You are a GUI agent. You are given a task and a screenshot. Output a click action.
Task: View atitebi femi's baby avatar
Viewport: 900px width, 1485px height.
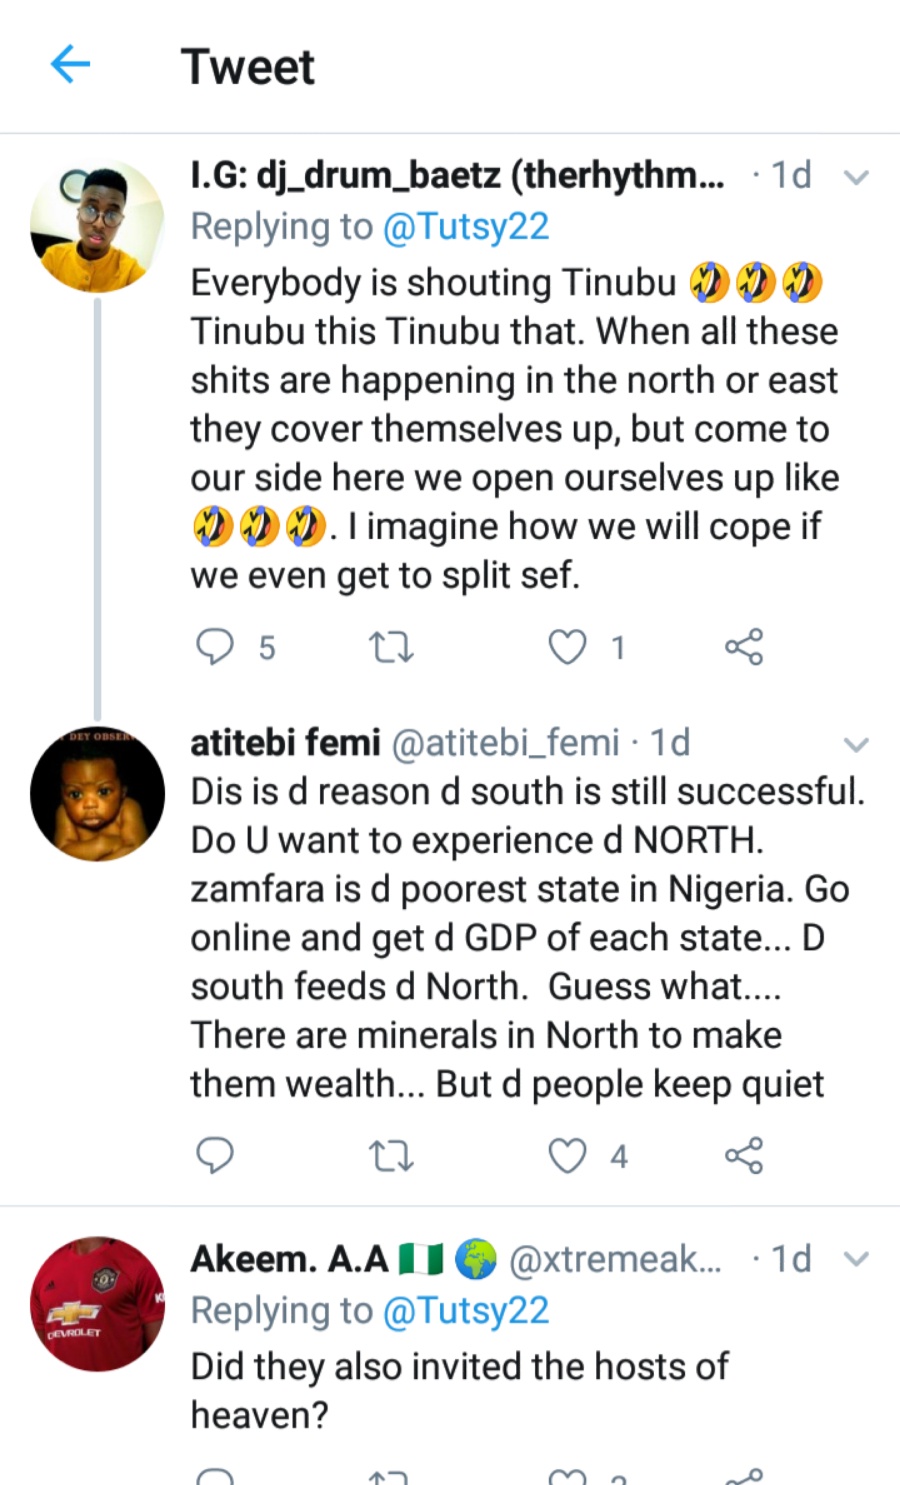tap(97, 794)
